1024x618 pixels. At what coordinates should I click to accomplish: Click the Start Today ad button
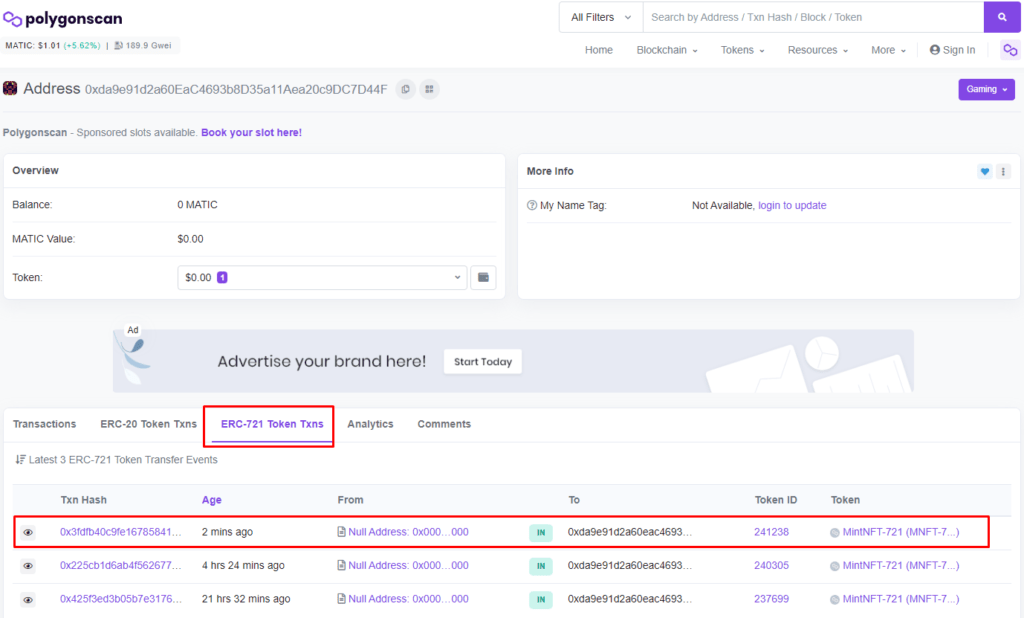point(482,362)
